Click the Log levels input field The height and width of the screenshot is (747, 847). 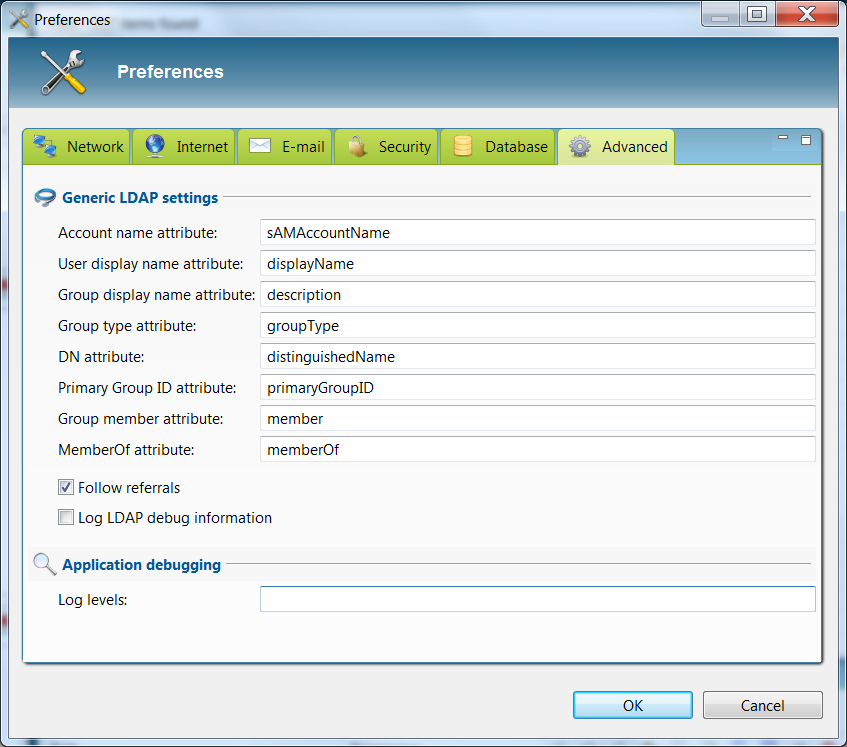coord(537,599)
